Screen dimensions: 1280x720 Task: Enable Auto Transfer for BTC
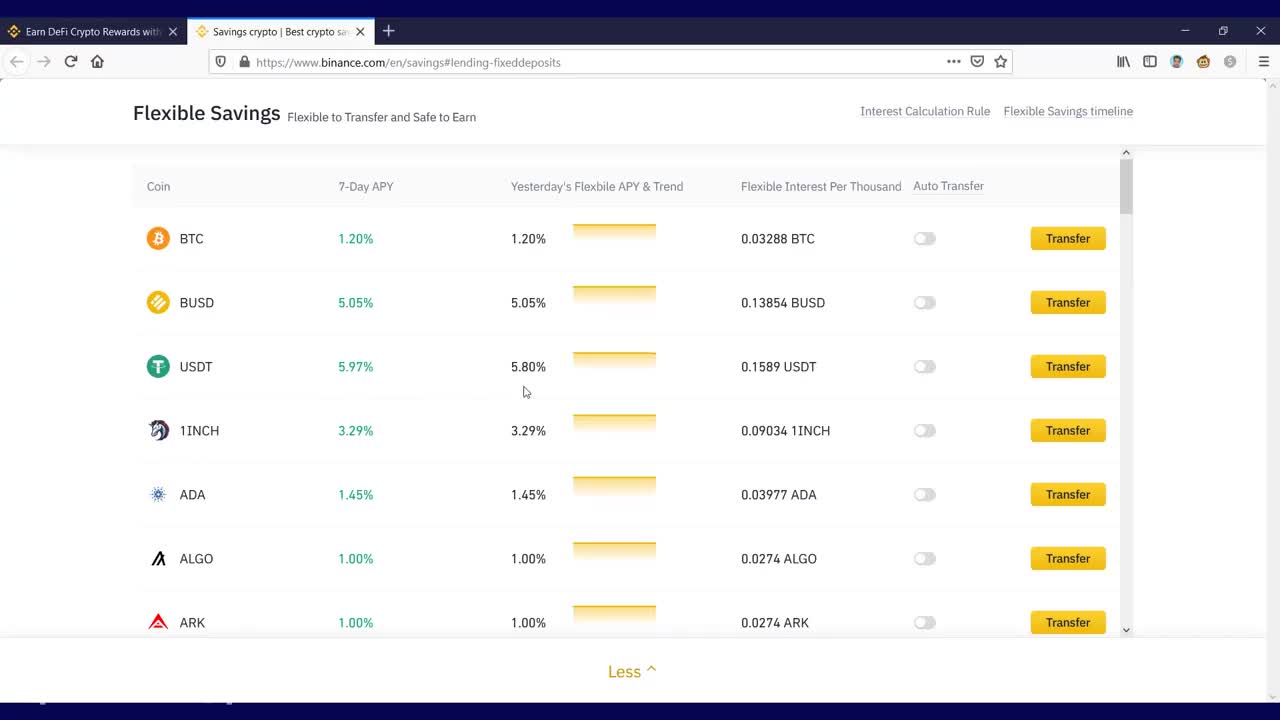(924, 238)
